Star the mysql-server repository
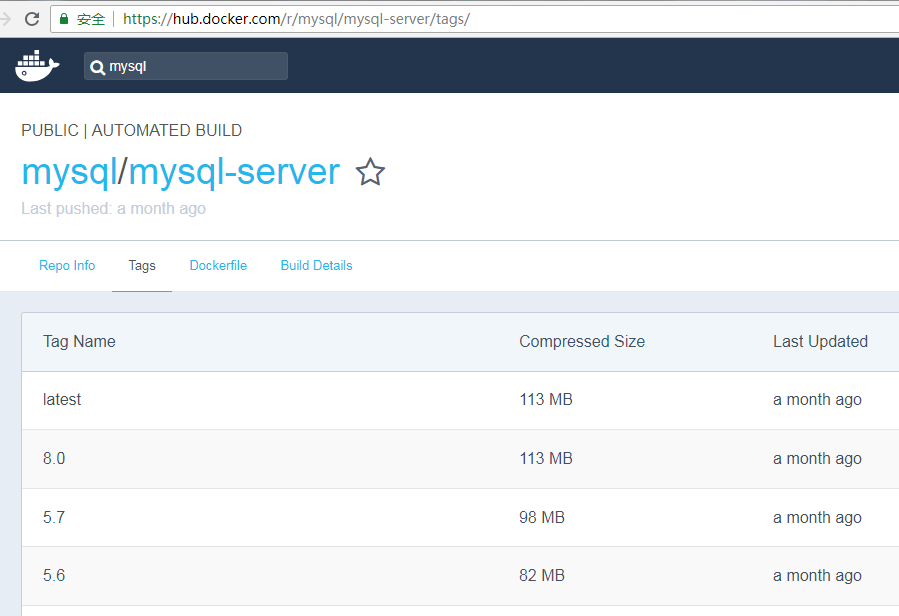The image size is (899, 616). pos(370,172)
